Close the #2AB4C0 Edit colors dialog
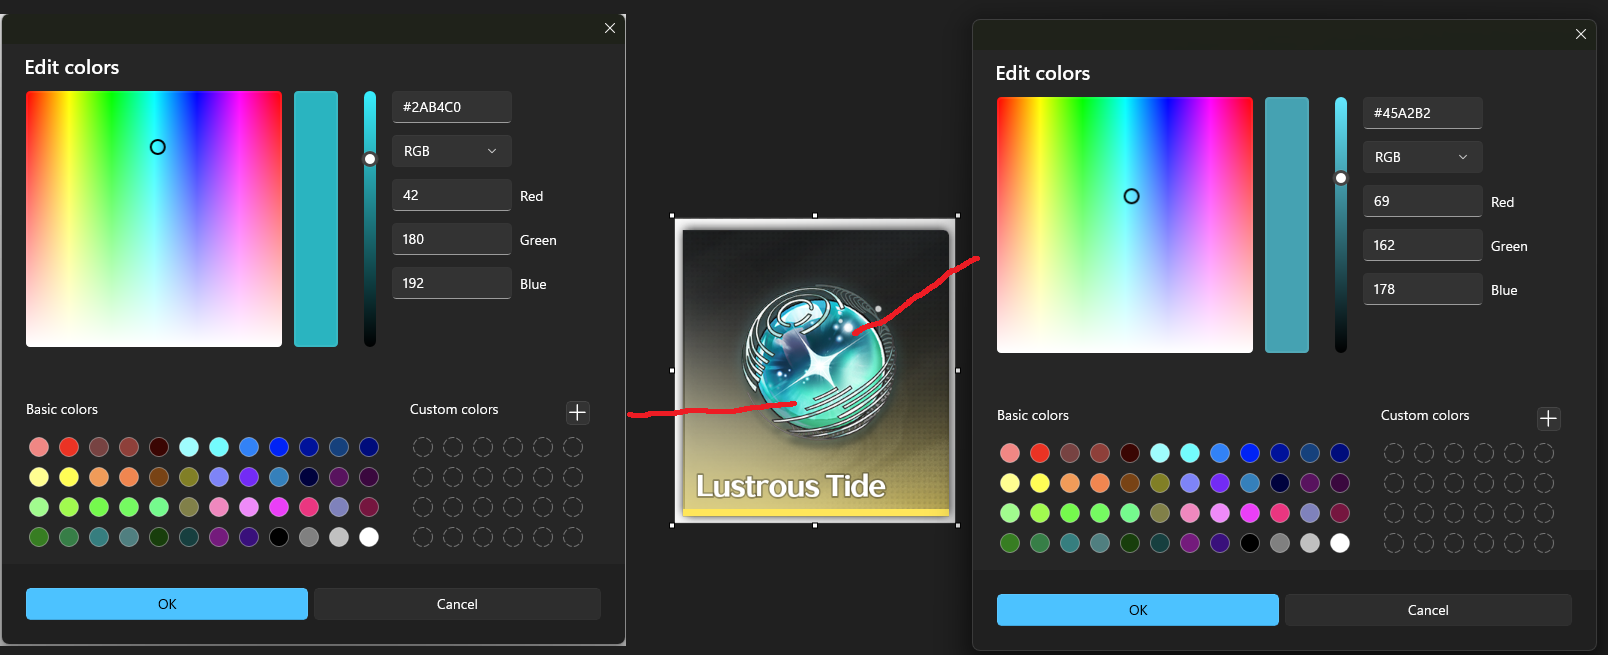The width and height of the screenshot is (1608, 655). click(610, 28)
